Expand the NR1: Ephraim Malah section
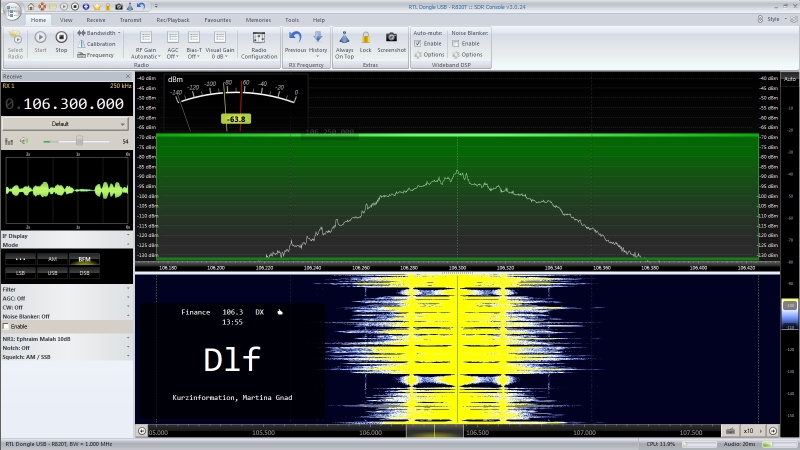The image size is (800, 450). (x=67, y=339)
